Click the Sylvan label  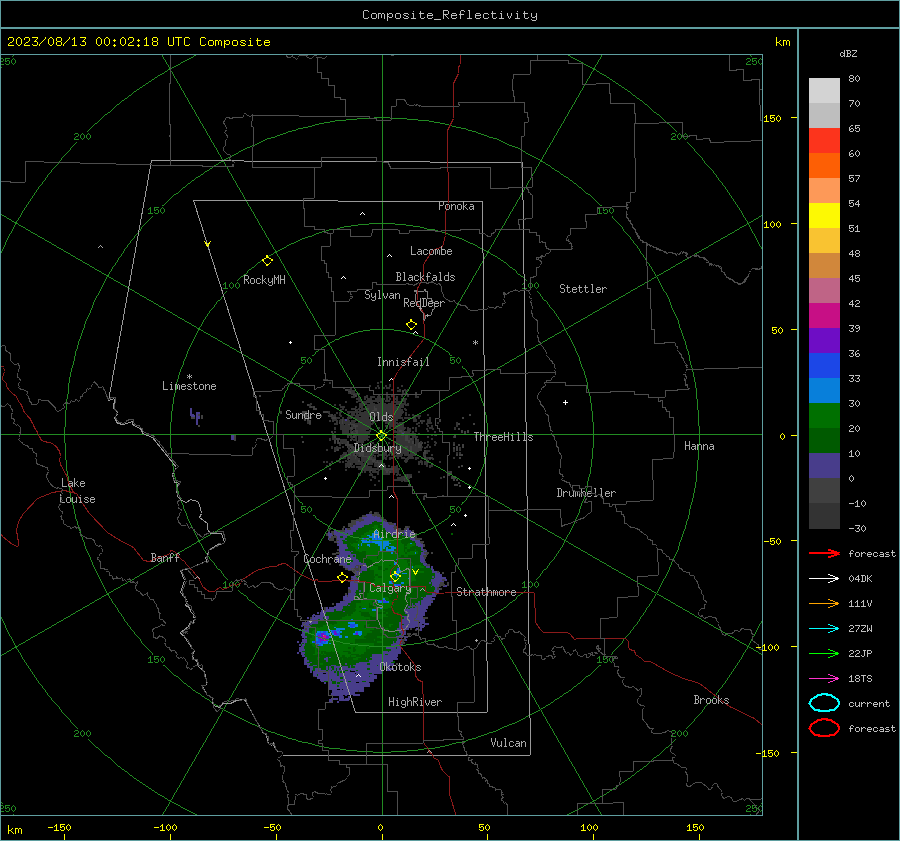[382, 295]
